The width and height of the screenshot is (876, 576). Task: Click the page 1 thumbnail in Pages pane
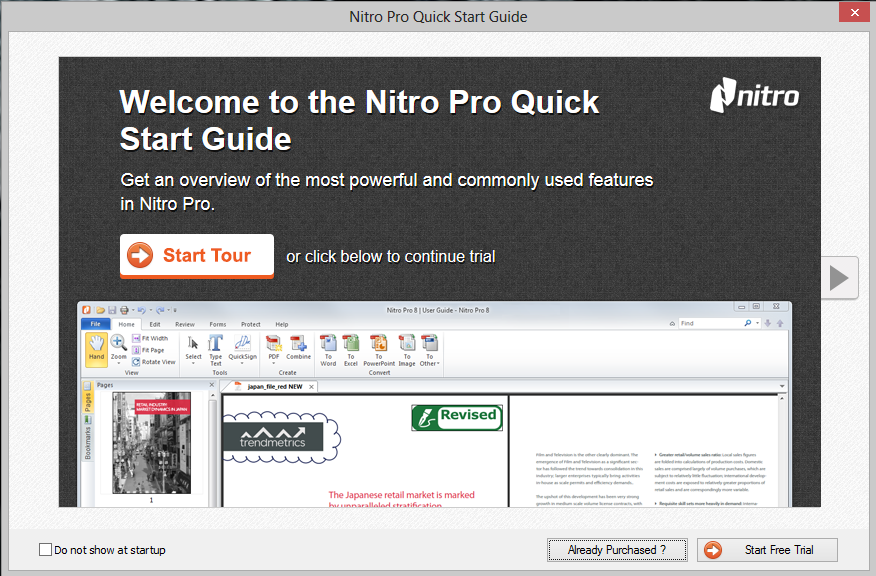pyautogui.click(x=151, y=442)
